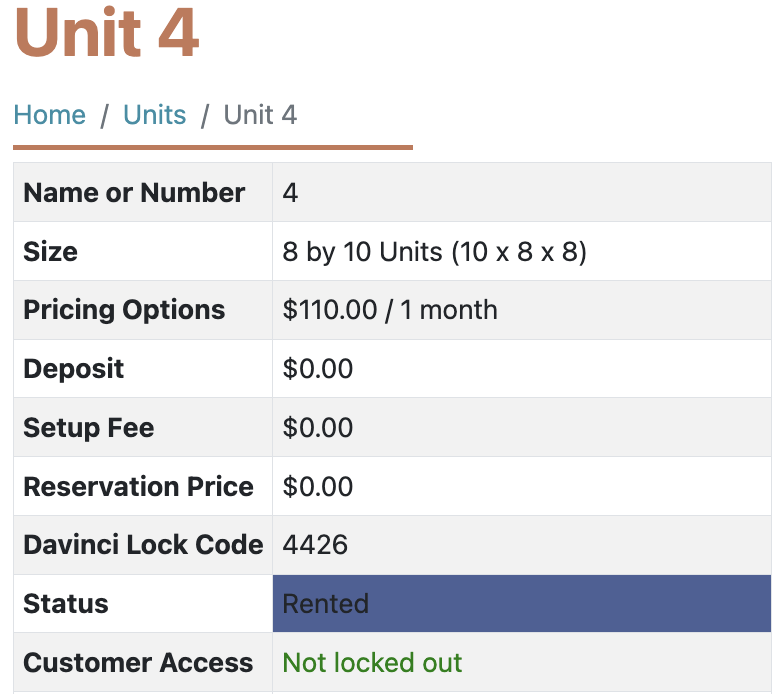Screen dimensions: 780x694
Task: Select the Davinci Lock Code value 4426
Action: click(x=315, y=544)
